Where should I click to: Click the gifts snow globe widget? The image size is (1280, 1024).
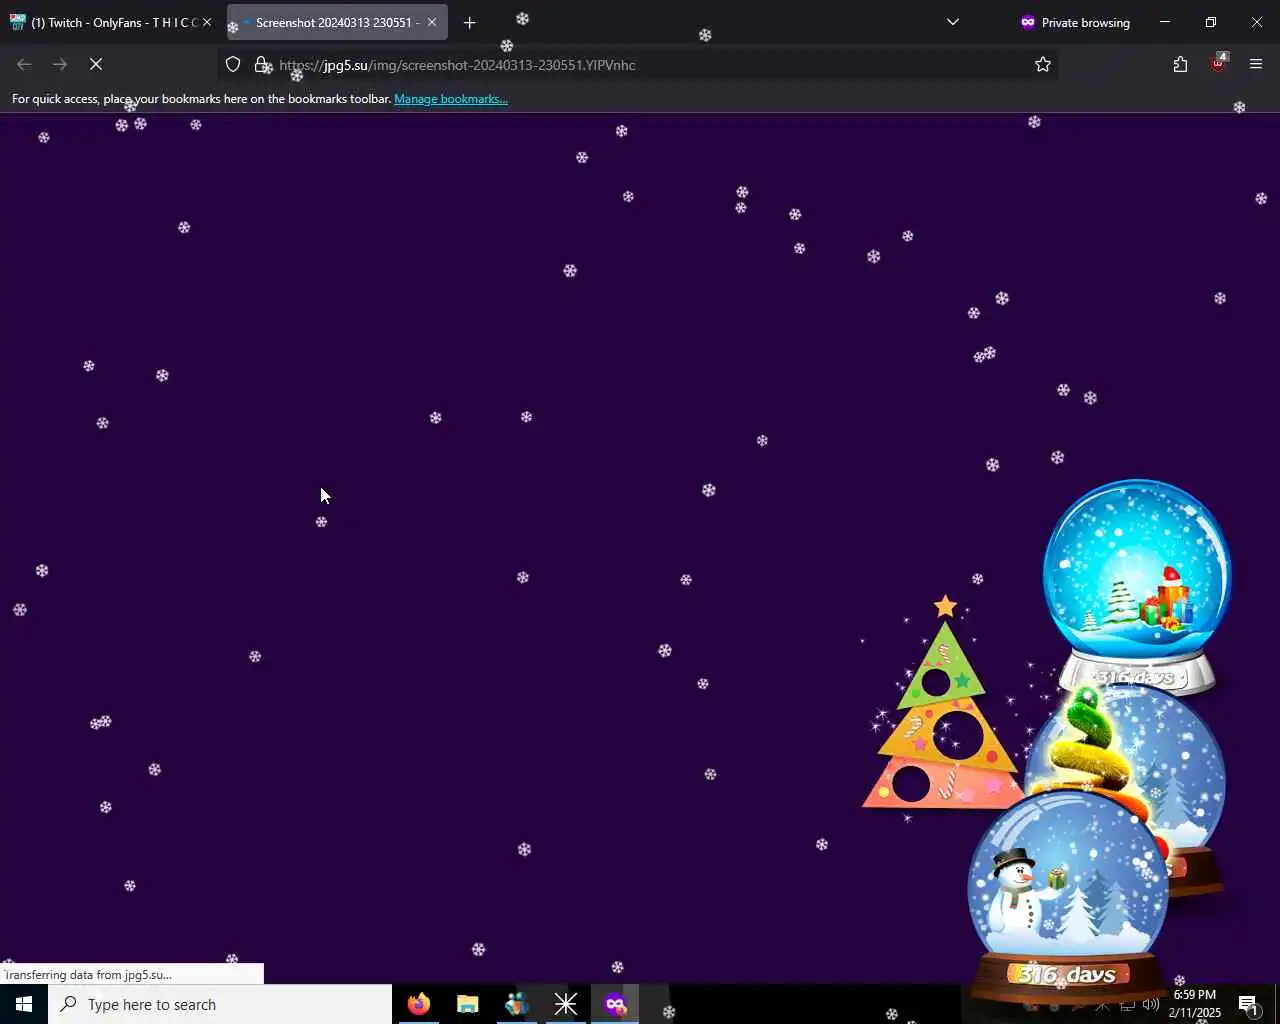tap(1137, 588)
